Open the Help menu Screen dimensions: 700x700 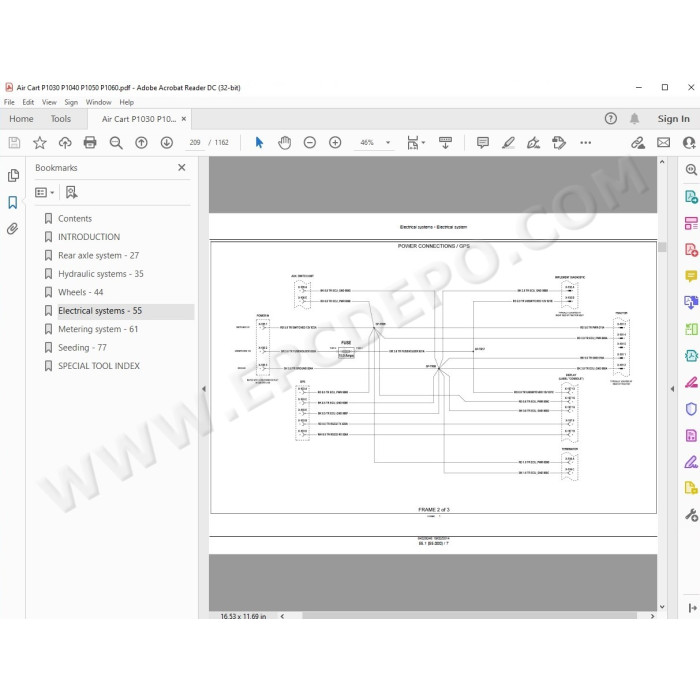(x=126, y=102)
